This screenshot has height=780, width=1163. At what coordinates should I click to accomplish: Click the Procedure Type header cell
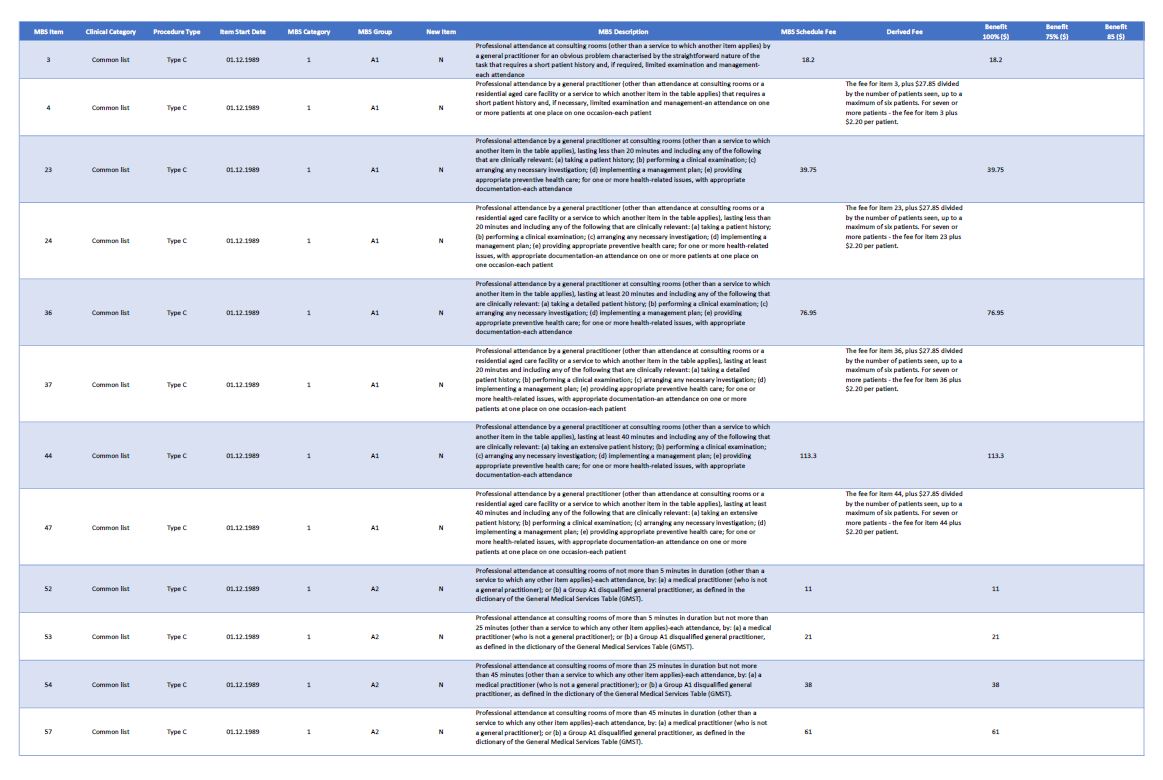(177, 32)
